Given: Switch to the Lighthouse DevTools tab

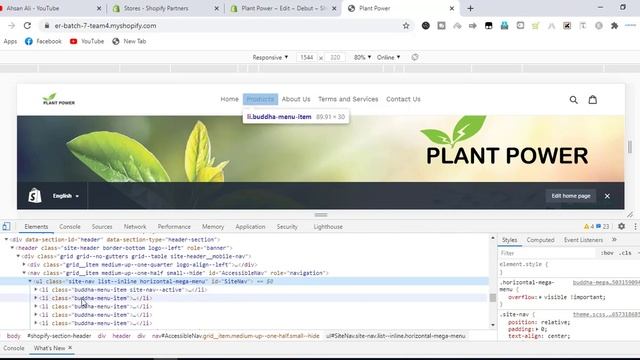Looking at the screenshot, I should [x=328, y=227].
